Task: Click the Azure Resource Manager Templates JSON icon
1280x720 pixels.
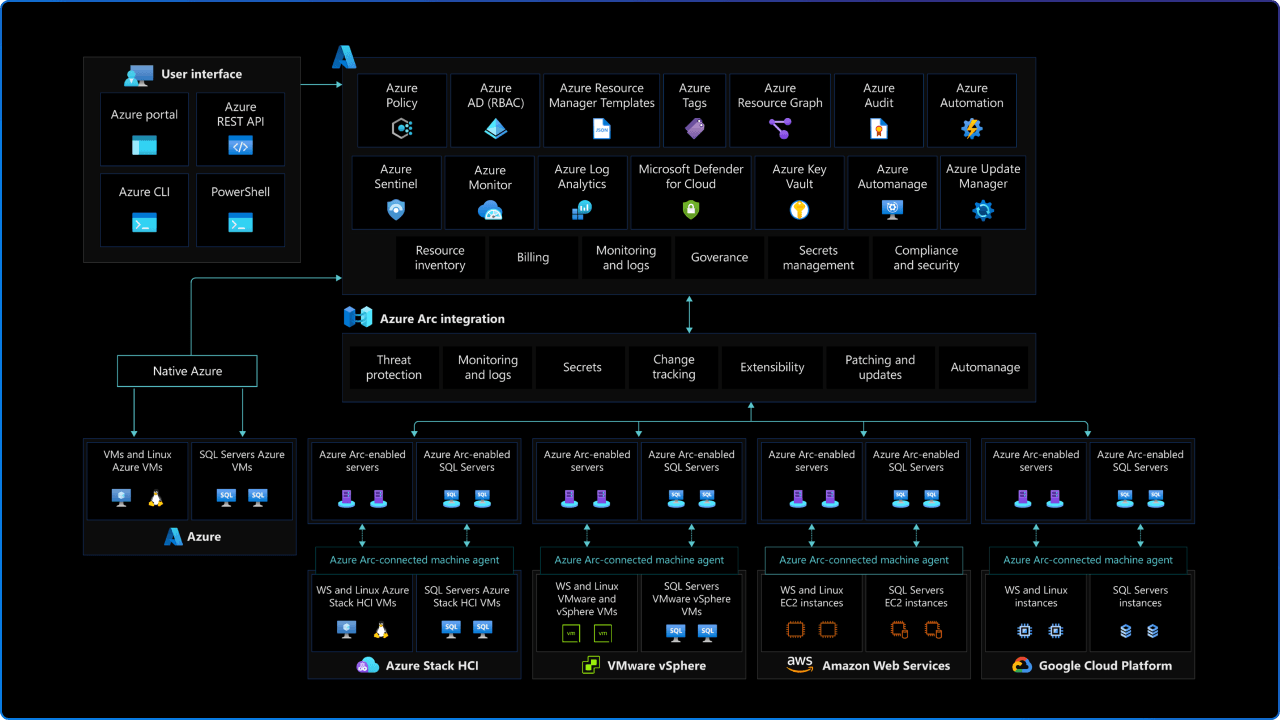Action: click(x=602, y=128)
